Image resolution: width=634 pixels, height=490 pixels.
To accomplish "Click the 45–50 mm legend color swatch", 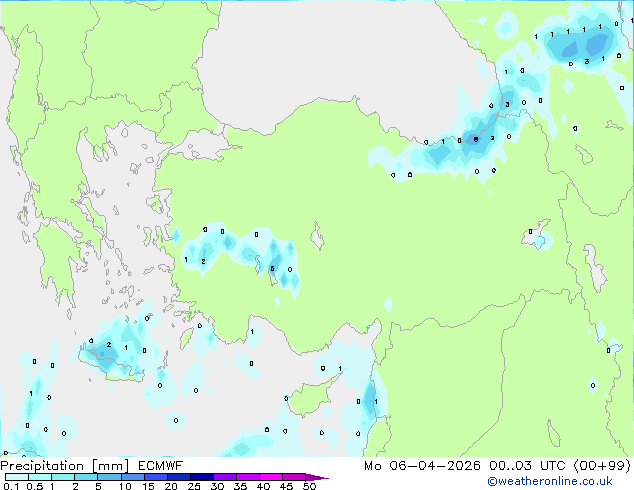I will pos(294,477).
